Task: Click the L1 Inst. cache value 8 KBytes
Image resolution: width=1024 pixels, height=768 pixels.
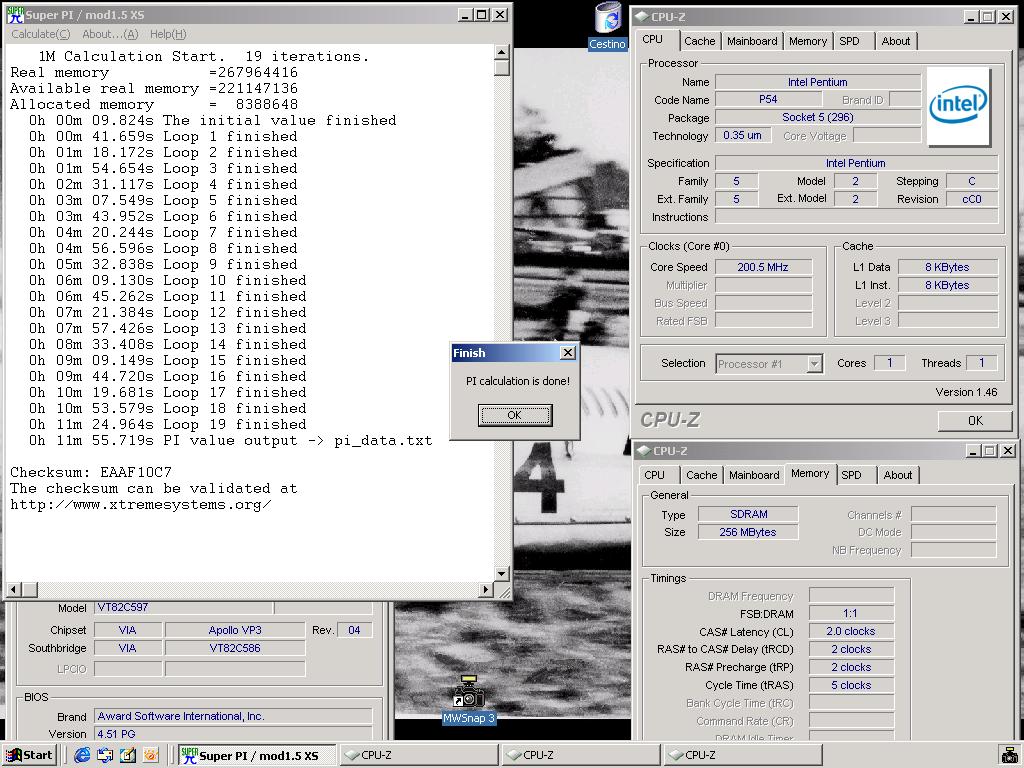Action: pyautogui.click(x=947, y=285)
